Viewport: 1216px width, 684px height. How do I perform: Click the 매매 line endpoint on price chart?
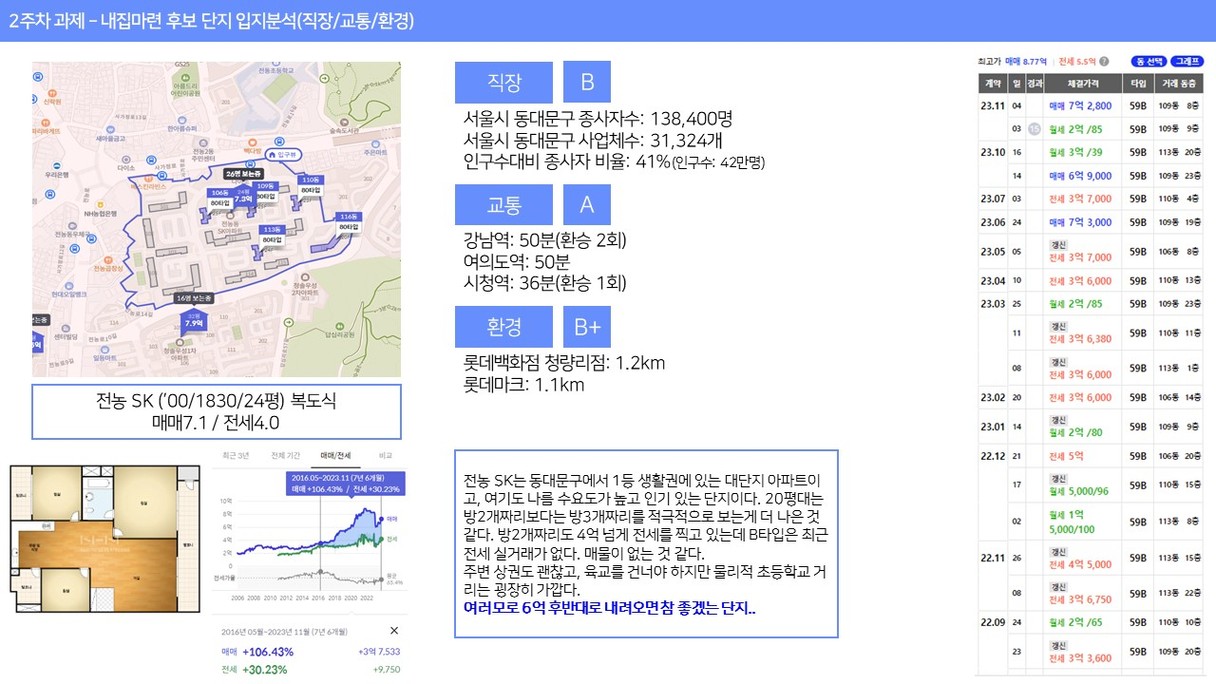pos(379,520)
